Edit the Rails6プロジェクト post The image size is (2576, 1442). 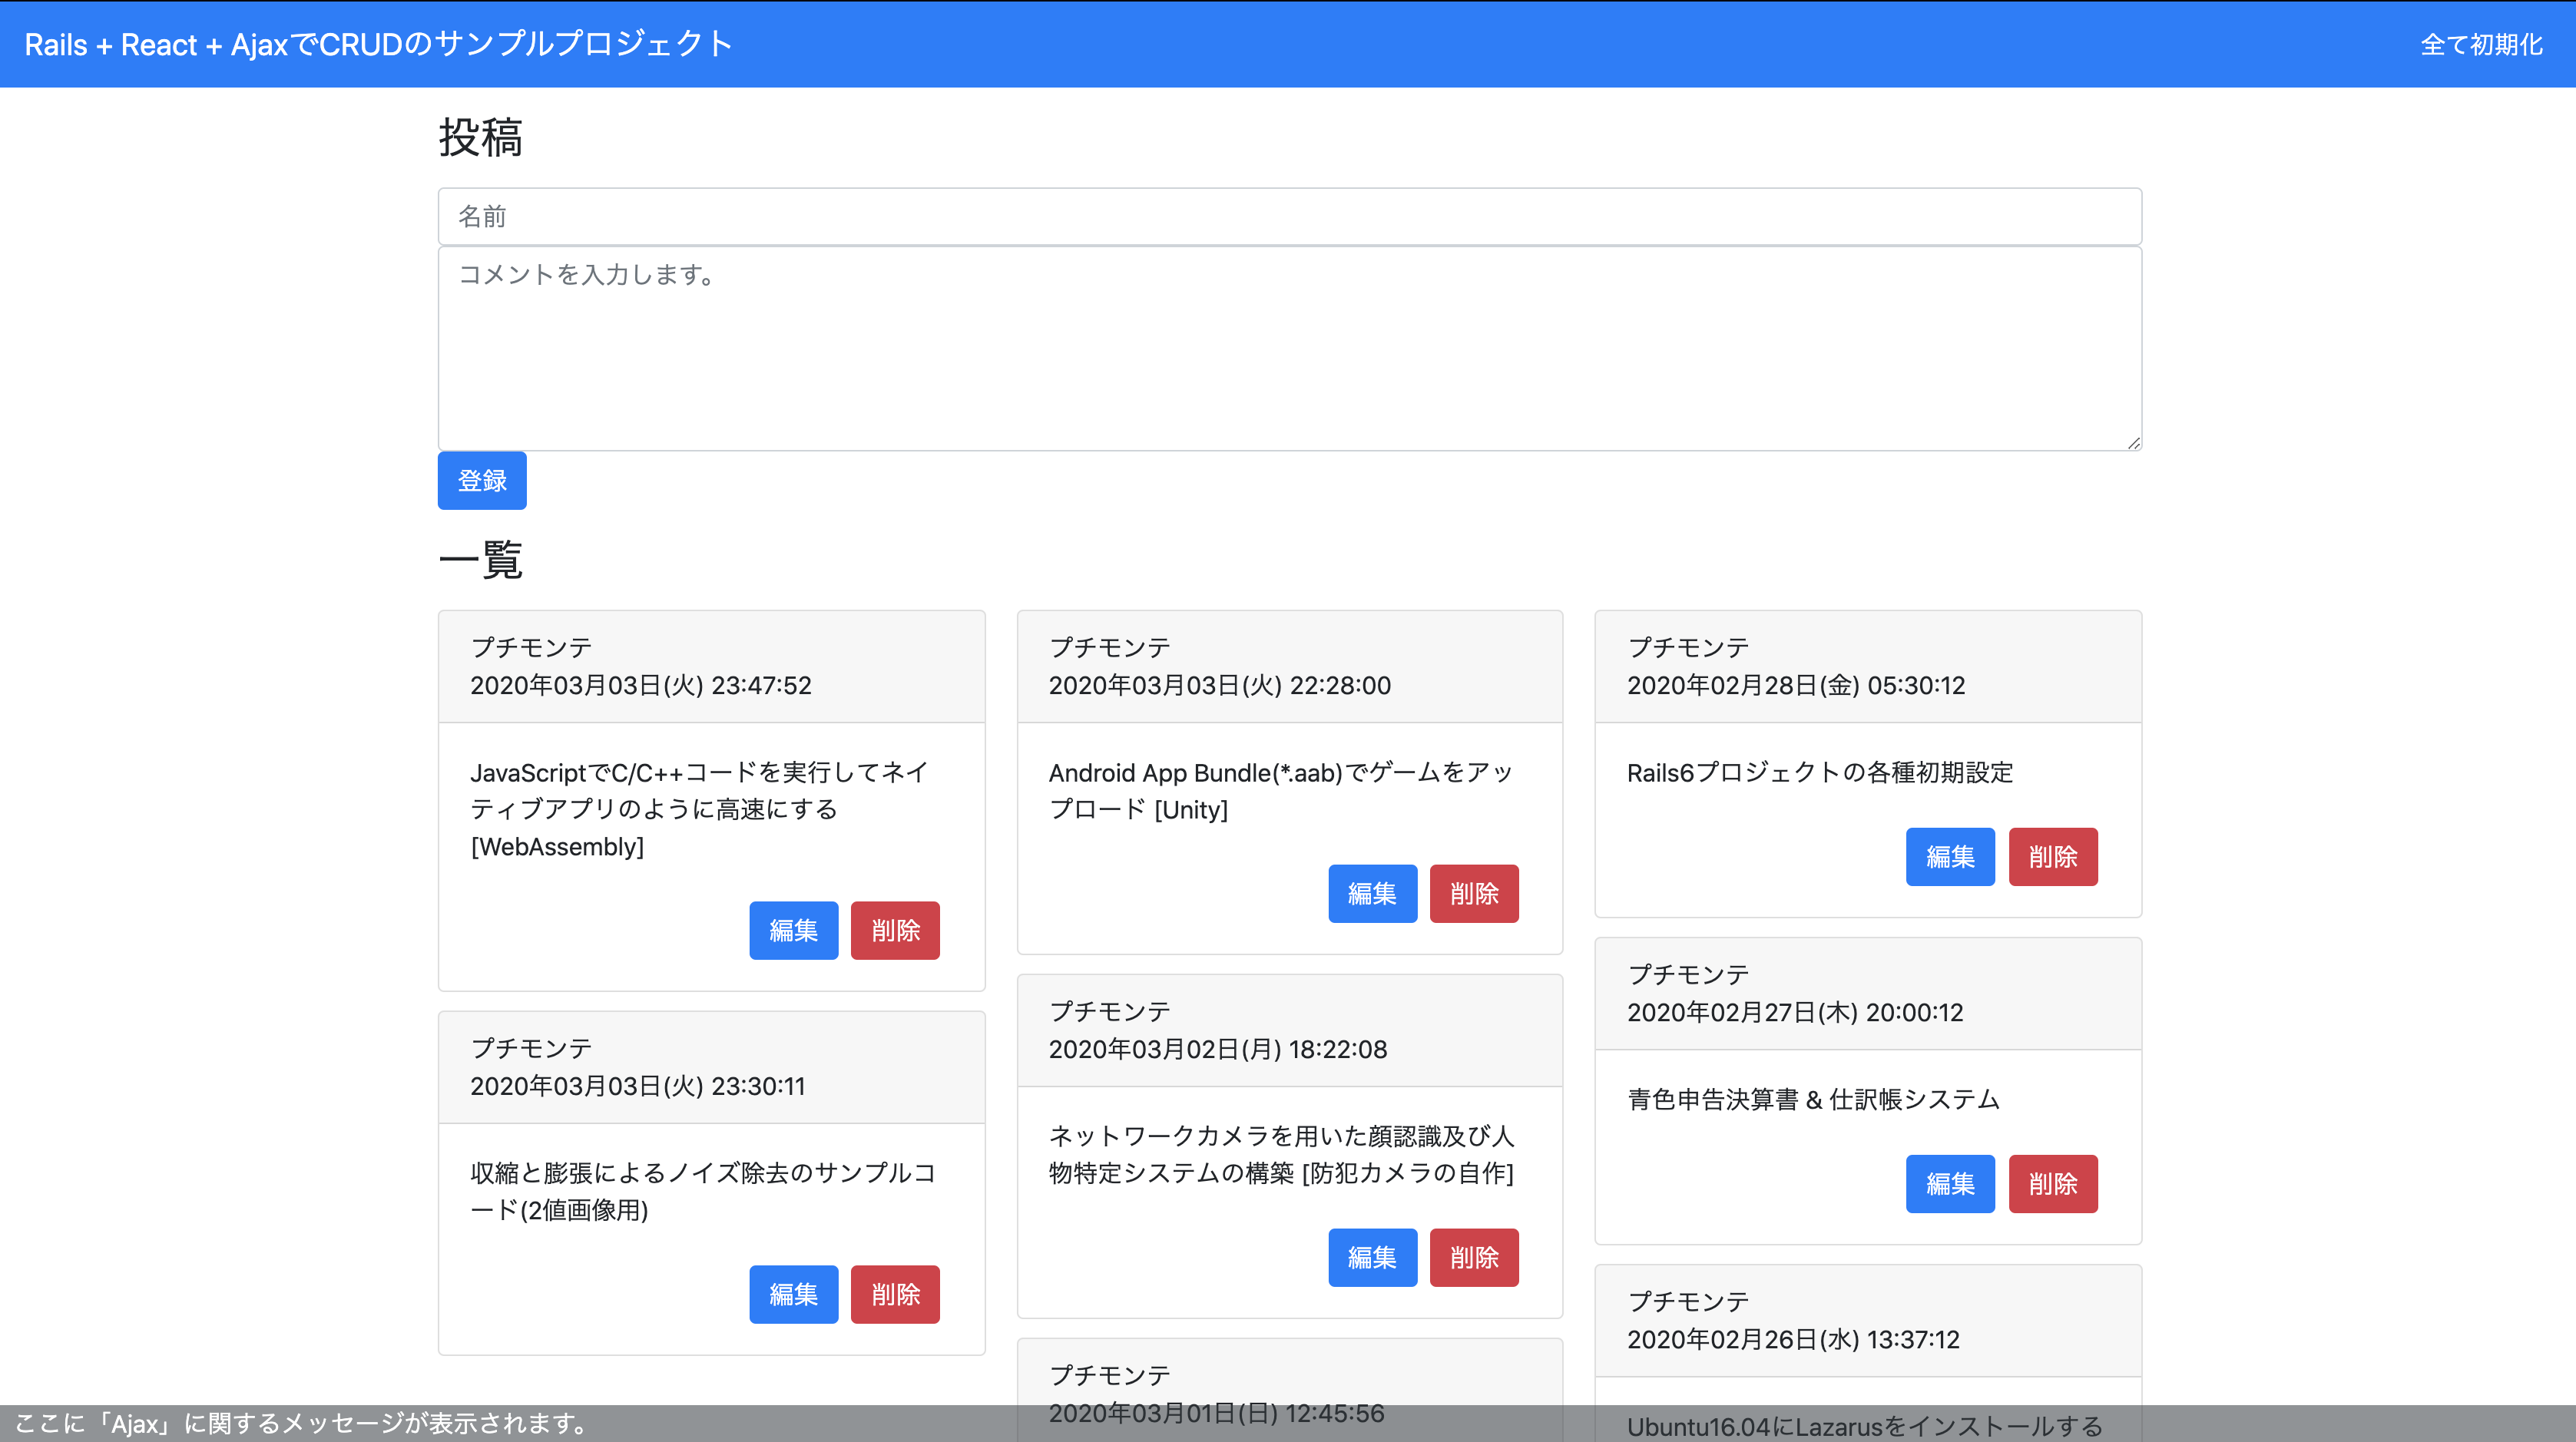click(x=1950, y=857)
